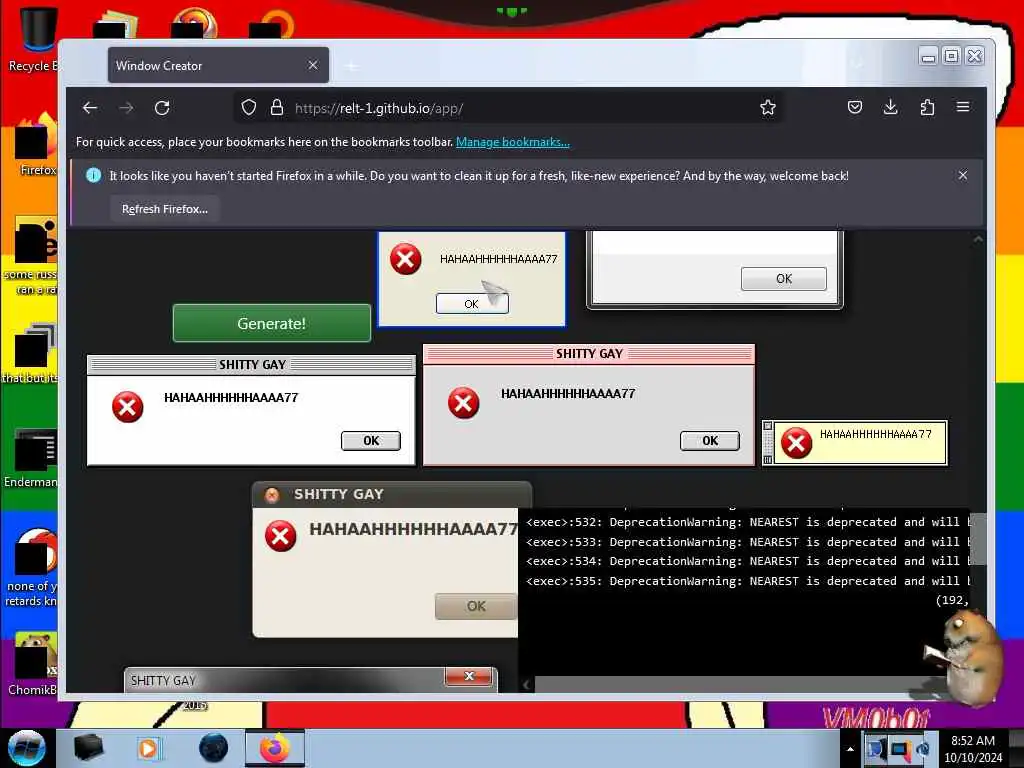This screenshot has width=1024, height=768.
Task: Open the Firefox desktop shortcut
Action: pos(36,145)
